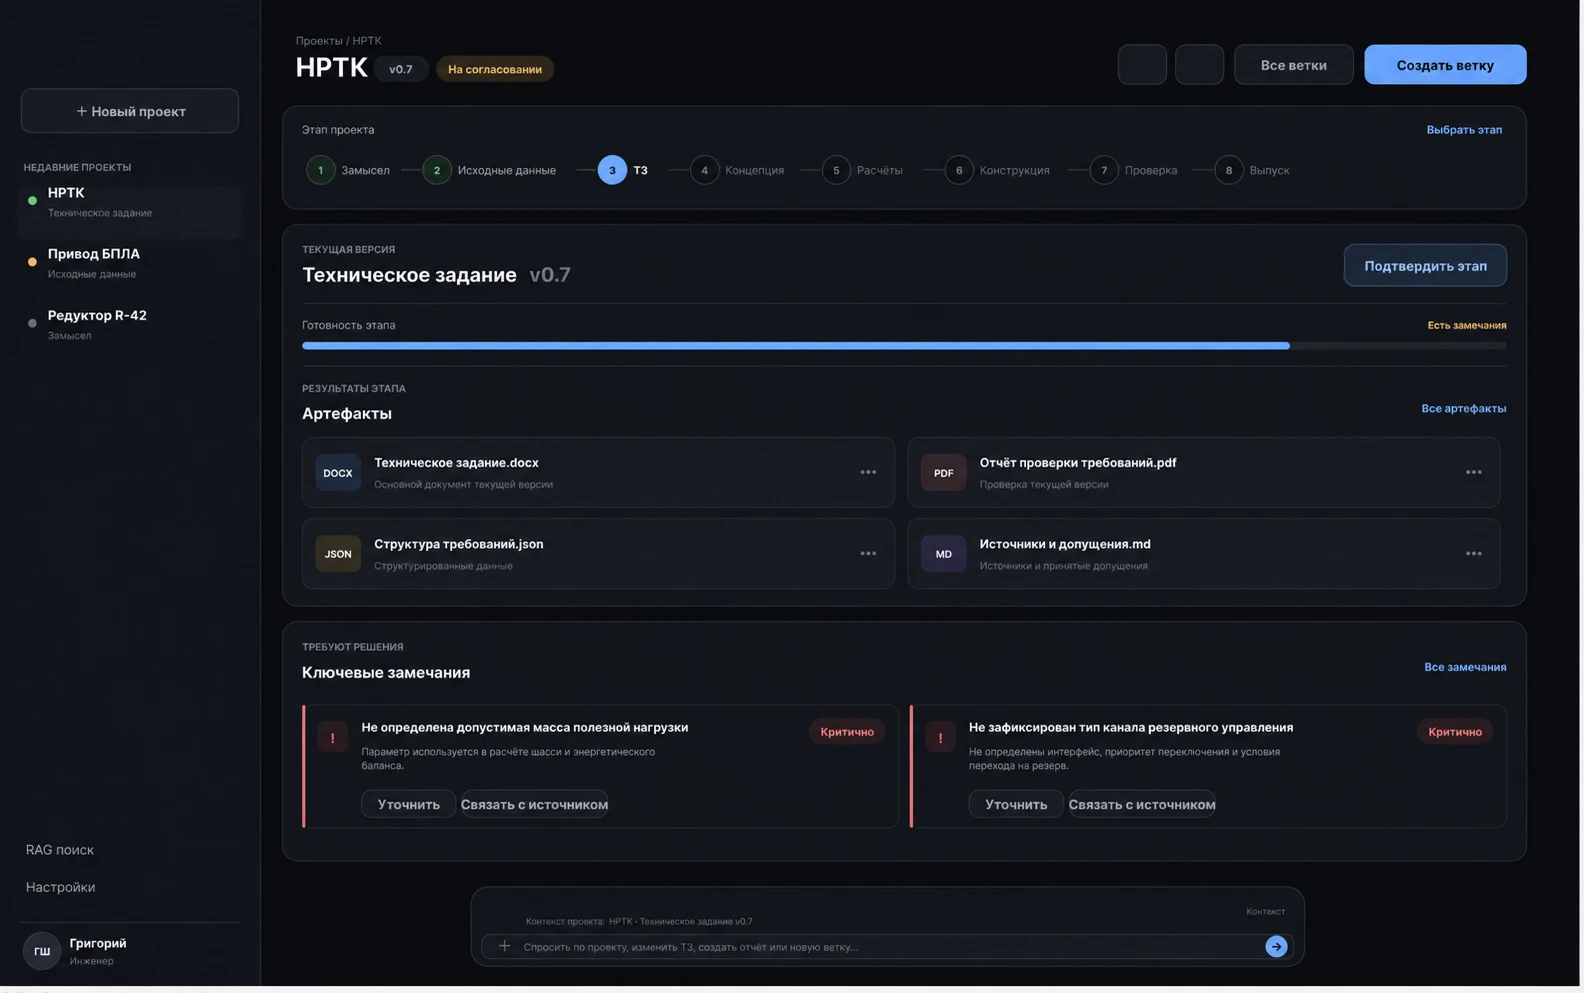This screenshot has width=1584, height=993.
Task: Open the more options menu for Техническое задание.docx
Action: (x=868, y=472)
